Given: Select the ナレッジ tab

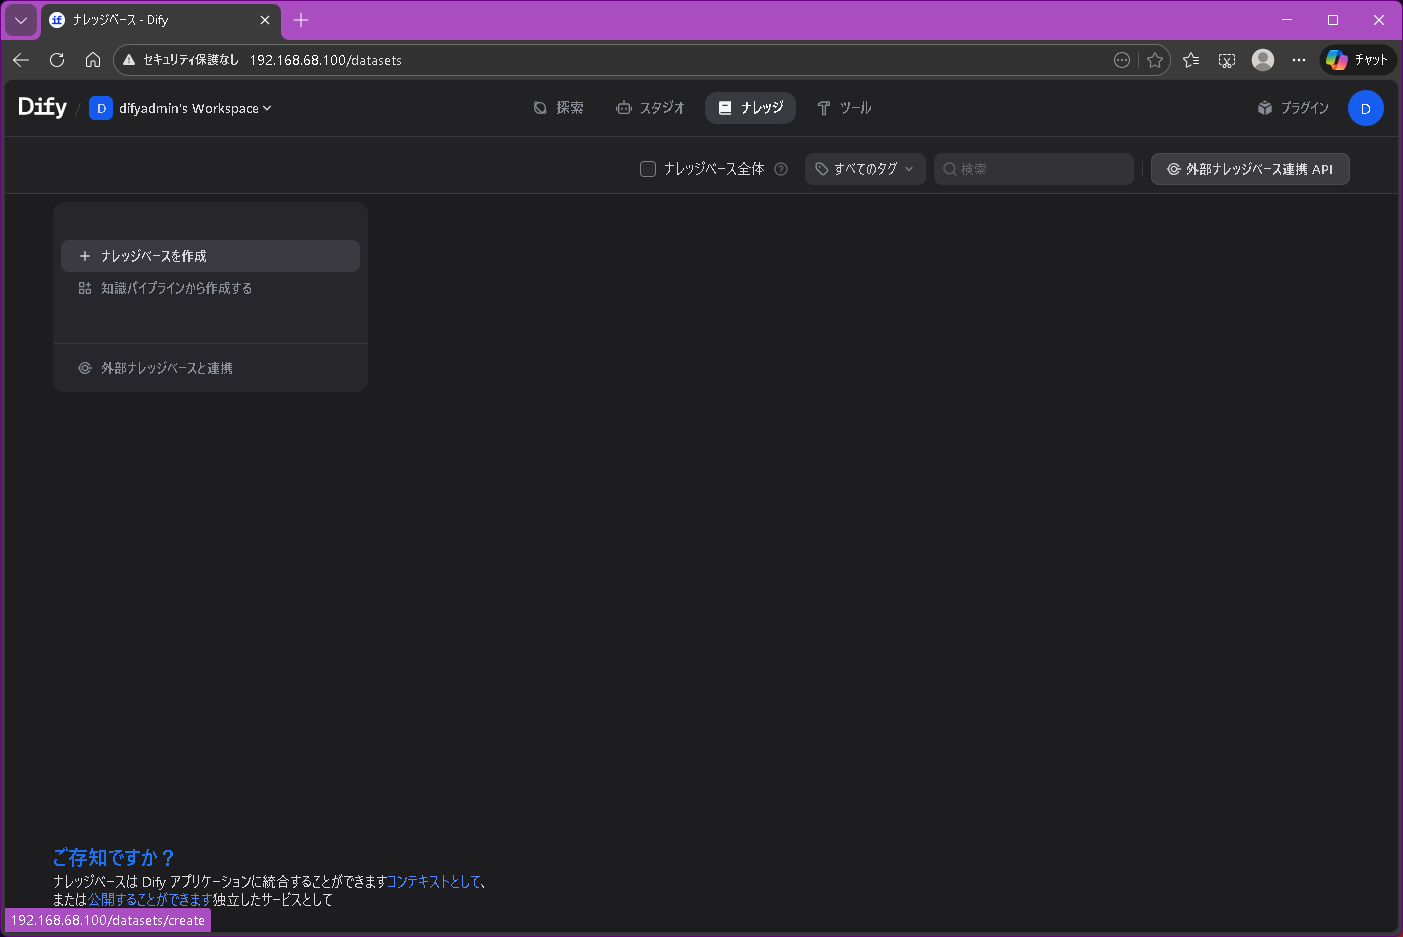Looking at the screenshot, I should pos(750,108).
